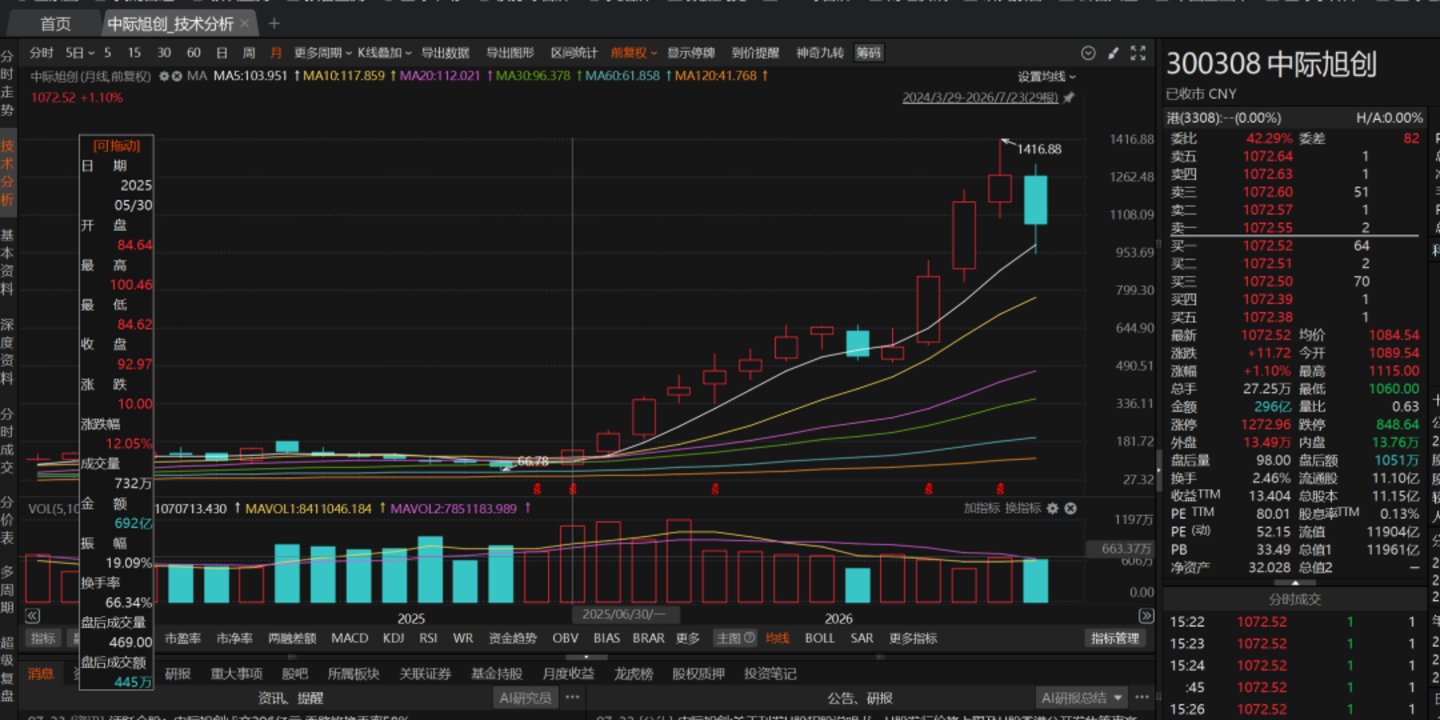Click AI研究员 button
Viewport: 1440px width, 720px height.
tap(525, 697)
